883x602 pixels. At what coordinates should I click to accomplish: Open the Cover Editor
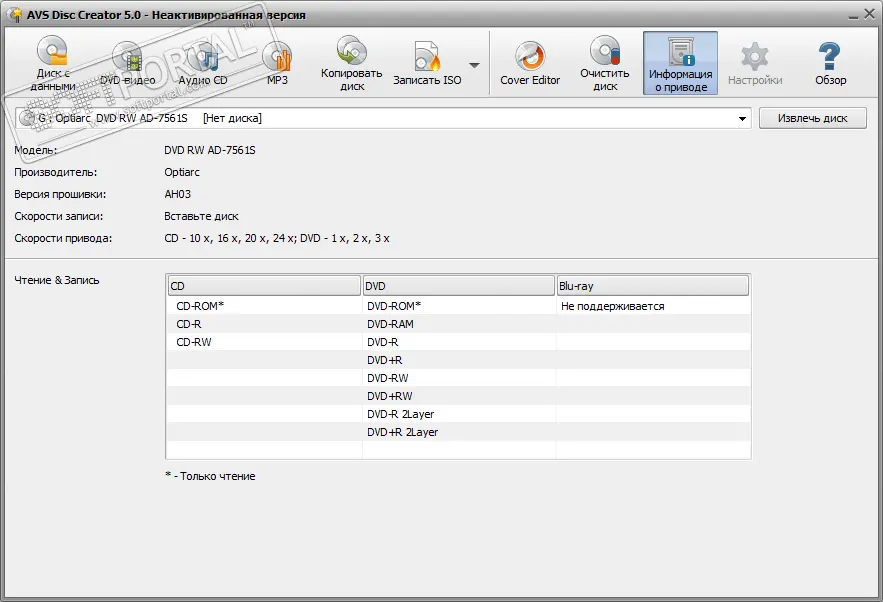pos(530,63)
